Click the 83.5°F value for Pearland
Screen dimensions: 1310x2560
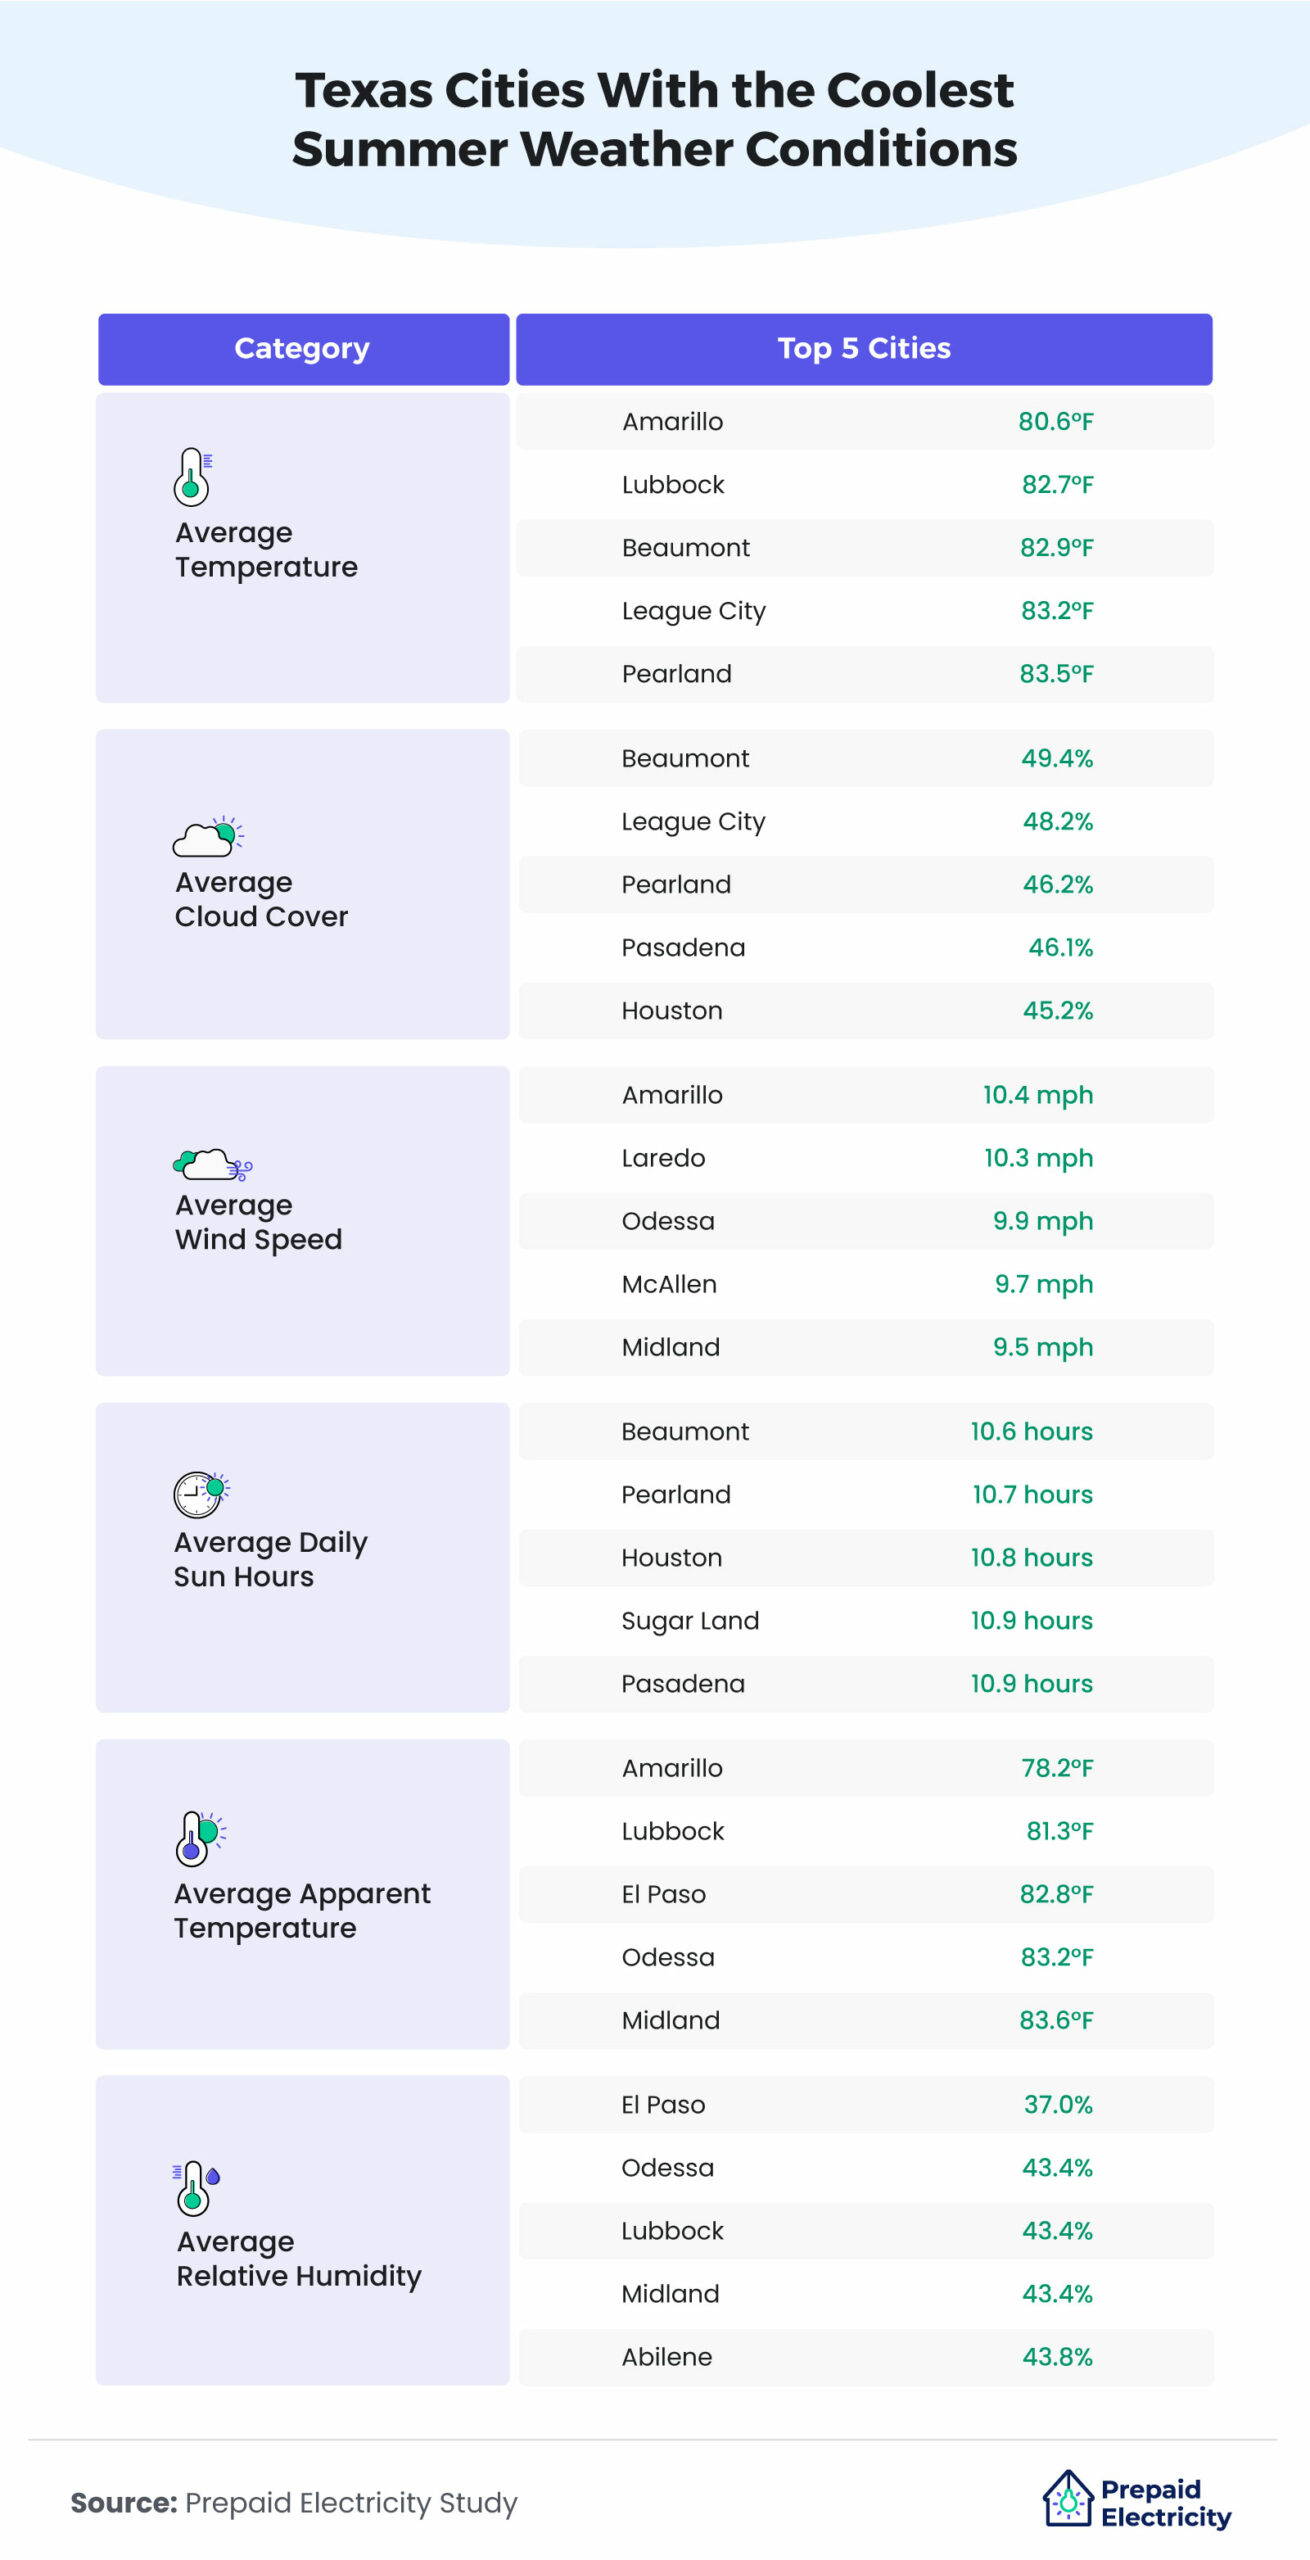click(1056, 673)
